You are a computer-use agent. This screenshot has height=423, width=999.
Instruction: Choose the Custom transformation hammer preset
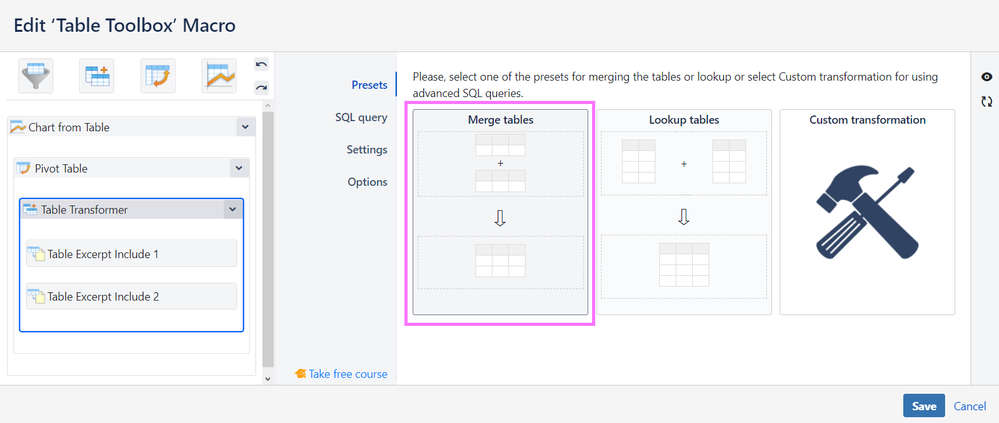pos(867,212)
